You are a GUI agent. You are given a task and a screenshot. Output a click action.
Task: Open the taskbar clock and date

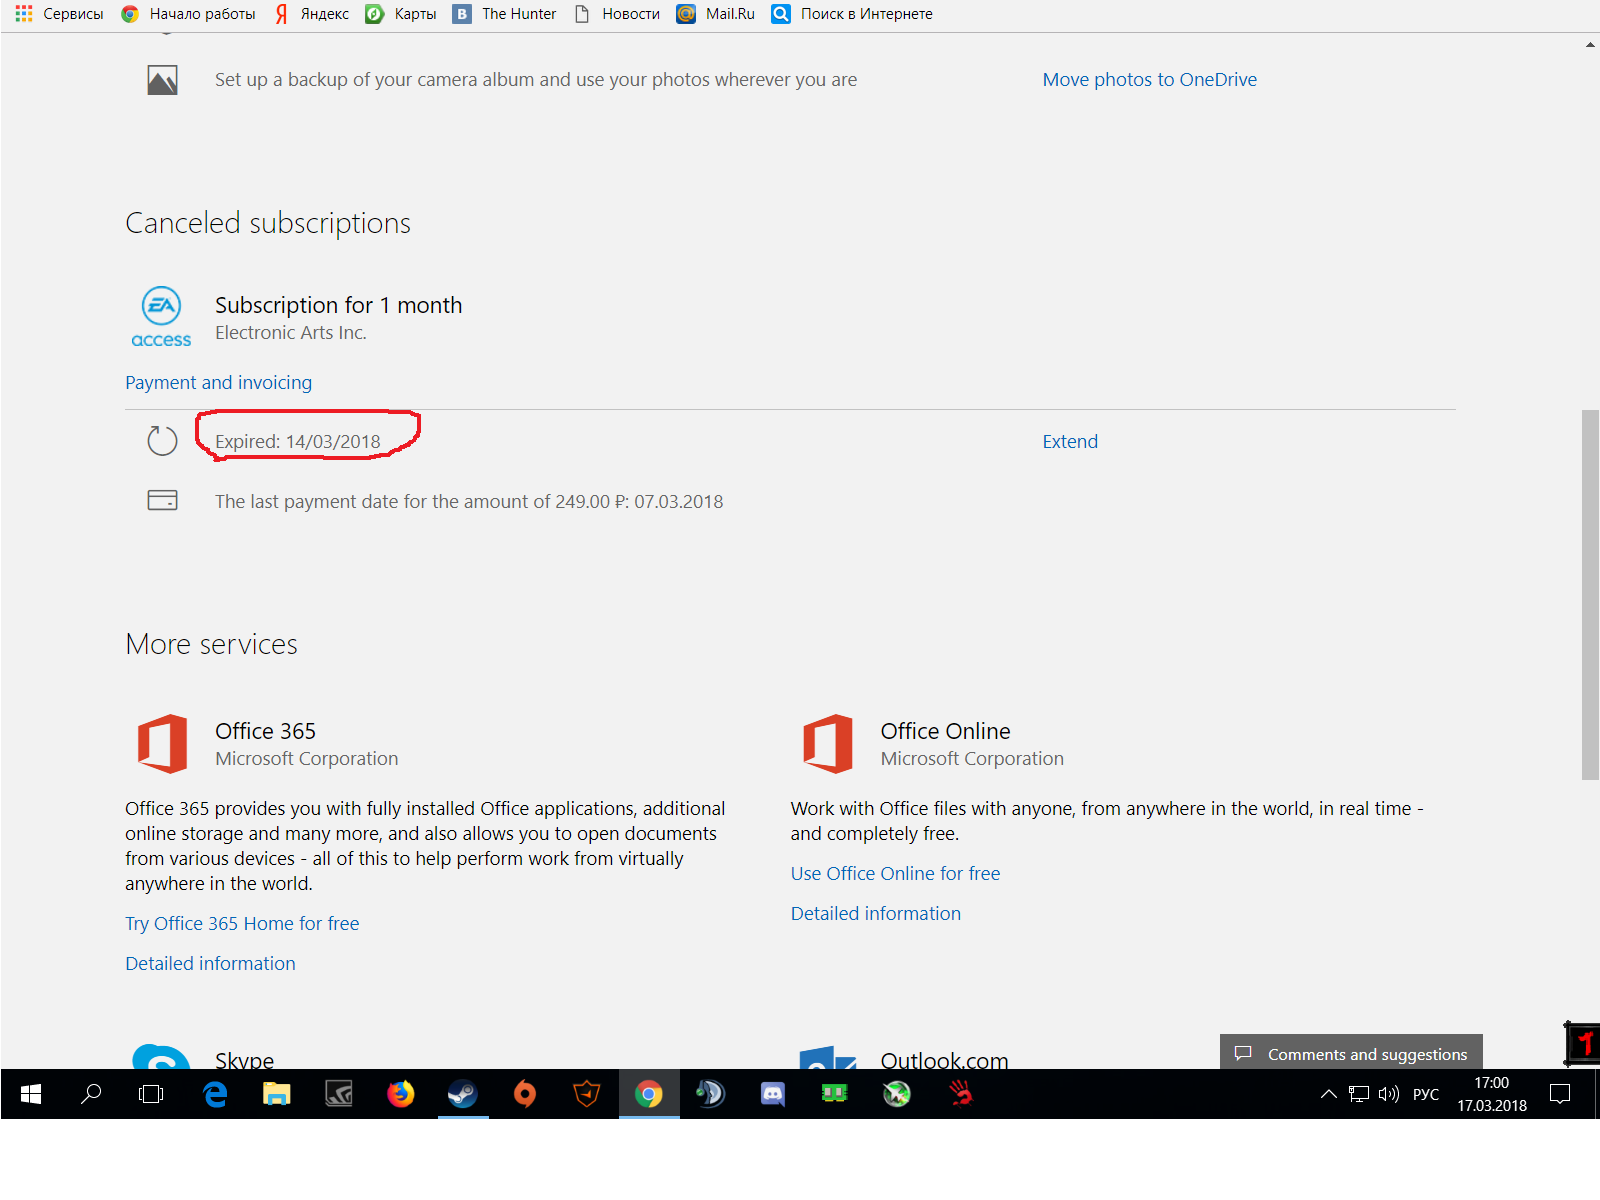pyautogui.click(x=1492, y=1095)
